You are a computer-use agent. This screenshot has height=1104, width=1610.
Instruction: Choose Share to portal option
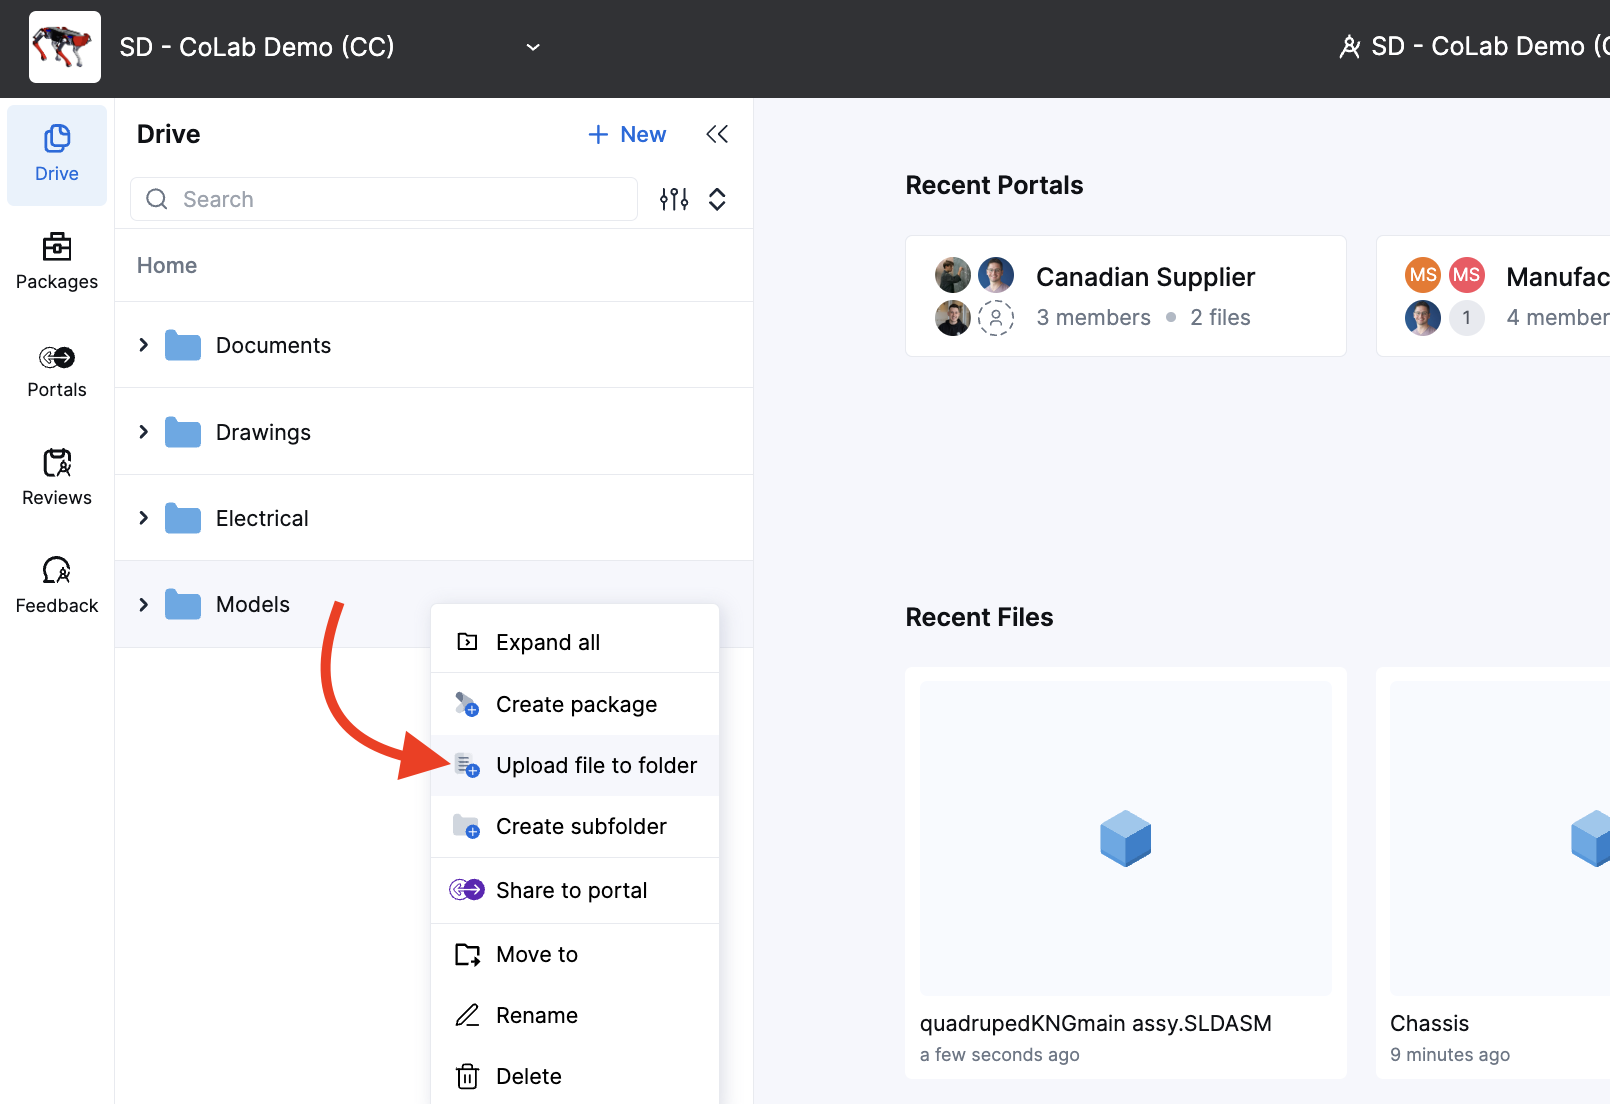point(575,890)
